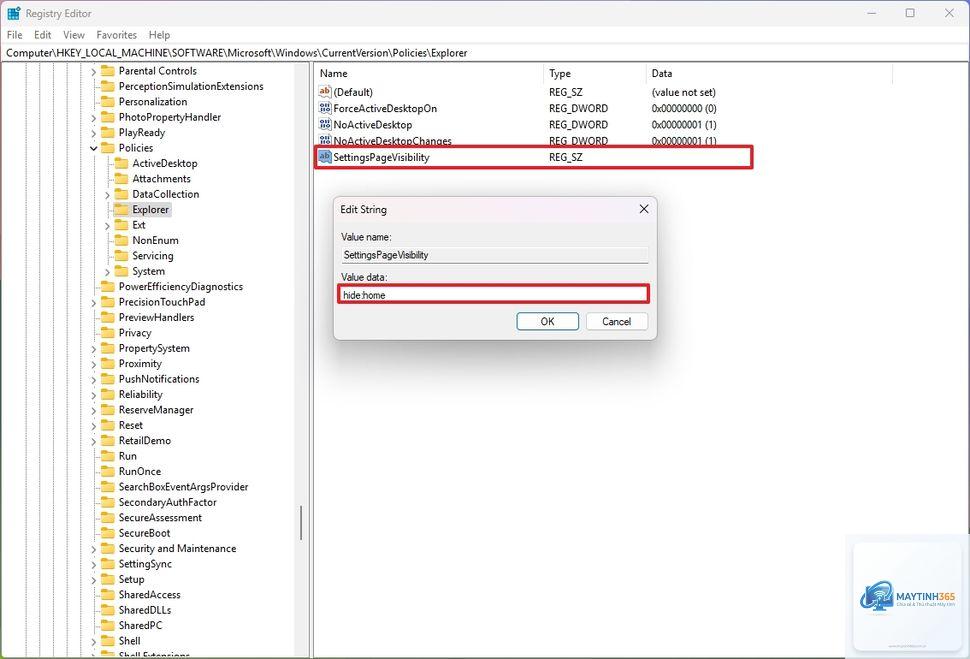Click the 0x00000000 (0) data cell
The width and height of the screenshot is (970, 659).
[x=684, y=108]
